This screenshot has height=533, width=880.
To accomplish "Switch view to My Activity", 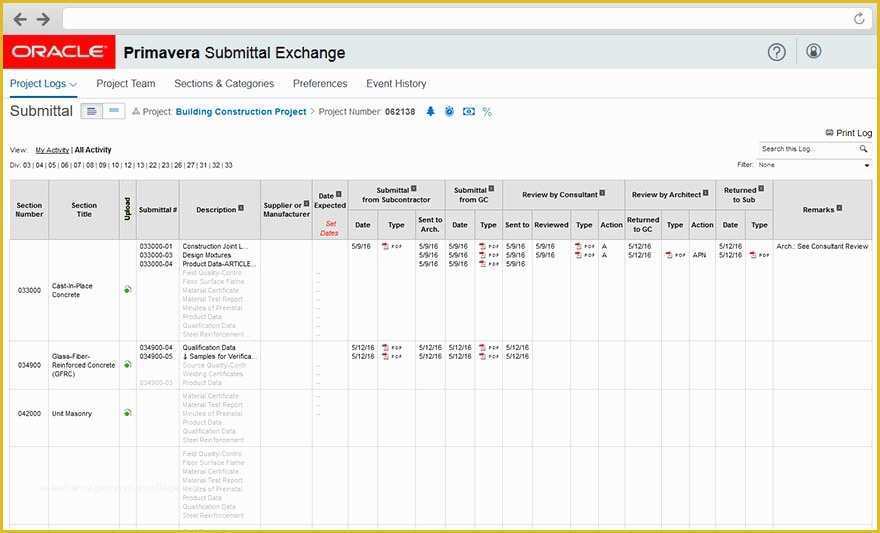I will click(52, 150).
